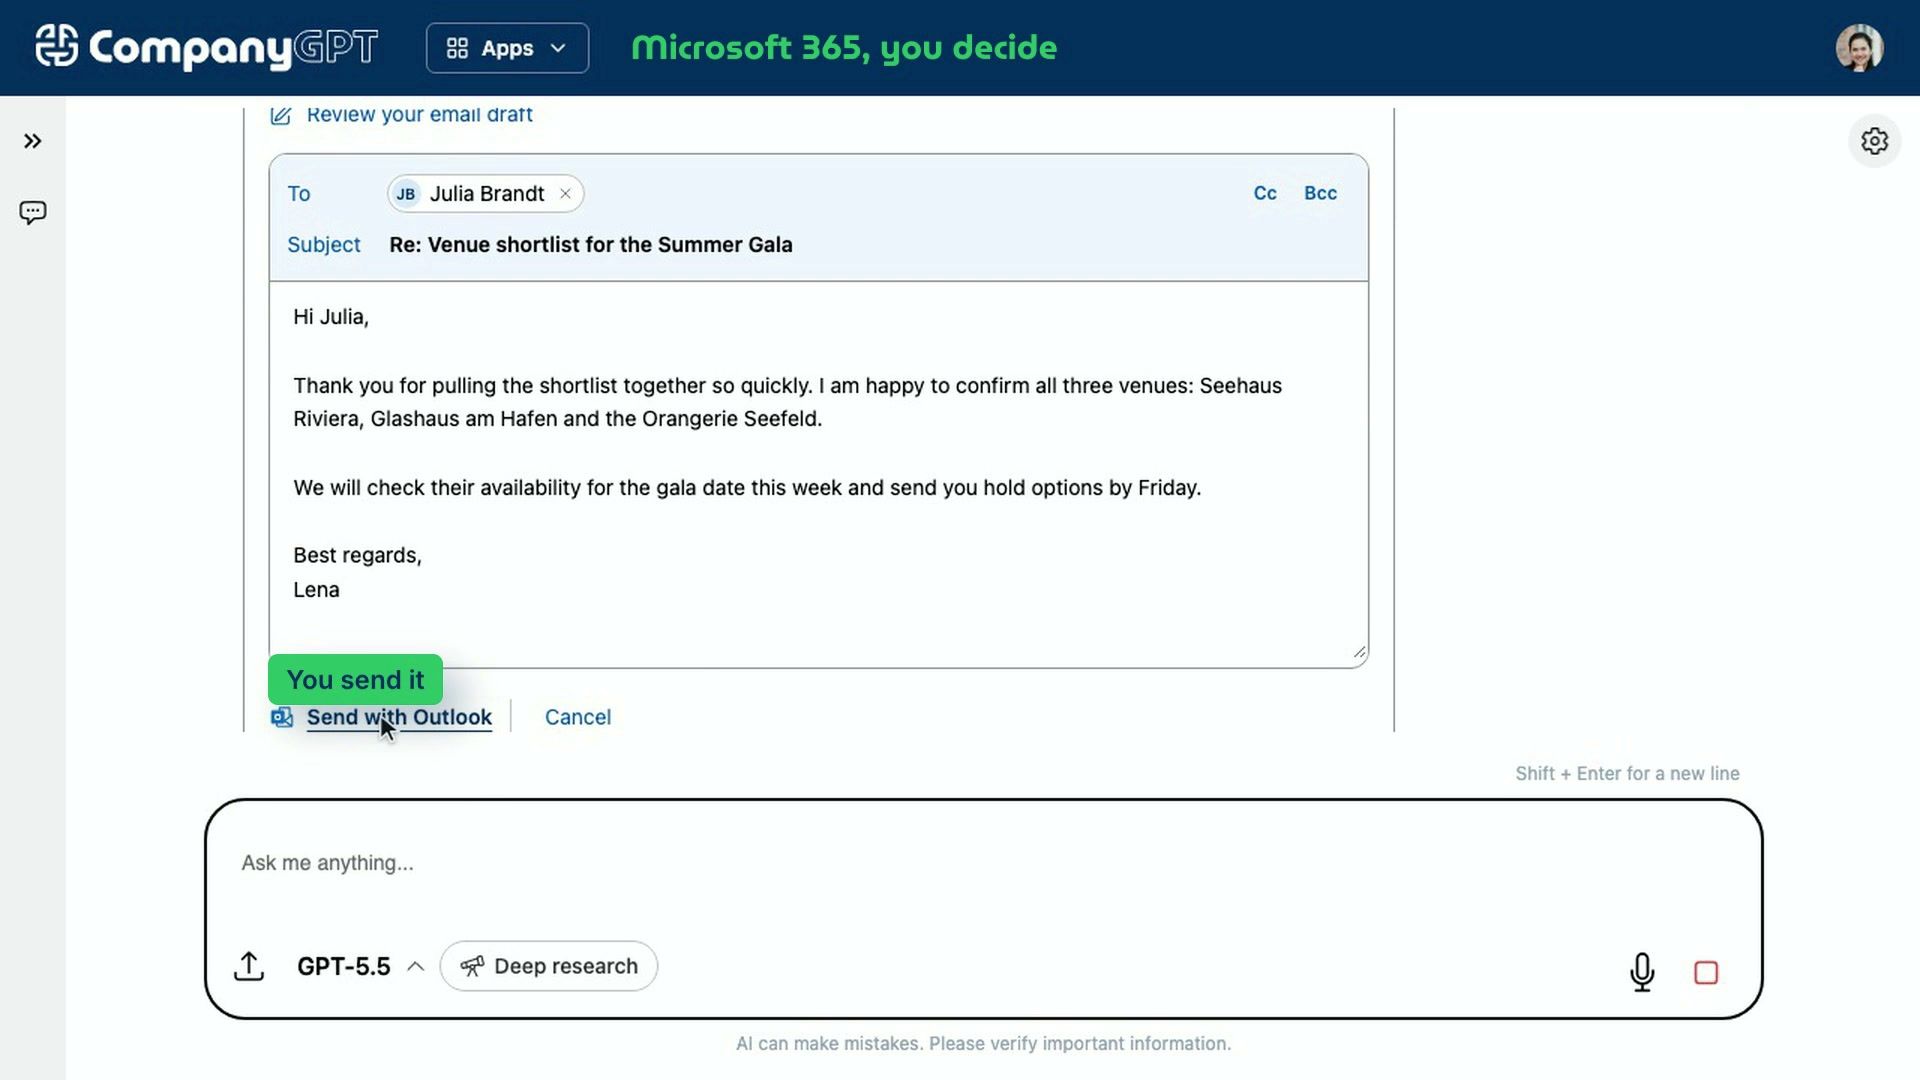This screenshot has width=1920, height=1080.
Task: Stop generation with the red square
Action: pyautogui.click(x=1706, y=973)
